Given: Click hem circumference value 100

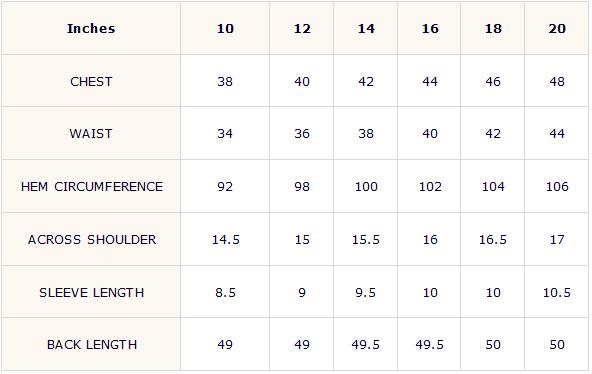Looking at the screenshot, I should click(x=366, y=186).
